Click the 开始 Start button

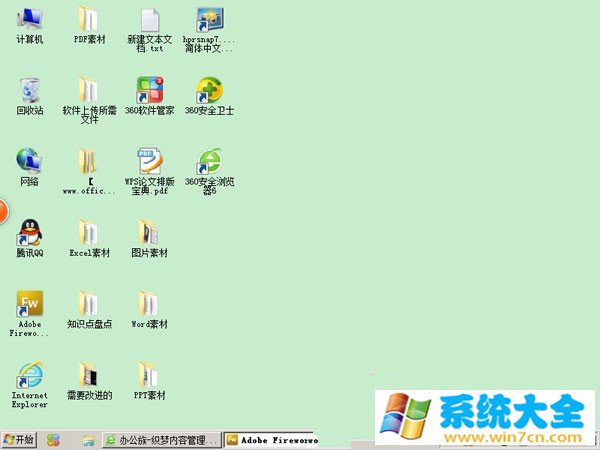click(19, 440)
